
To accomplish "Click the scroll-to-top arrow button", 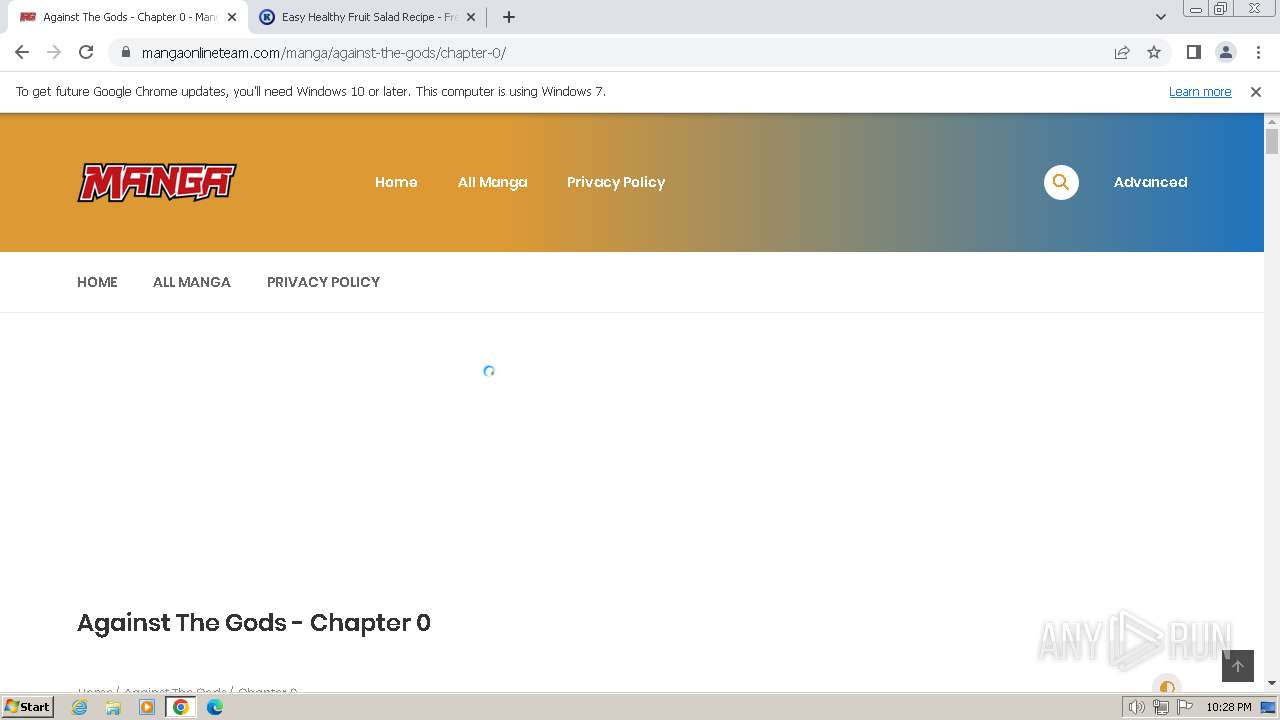I will (x=1238, y=666).
